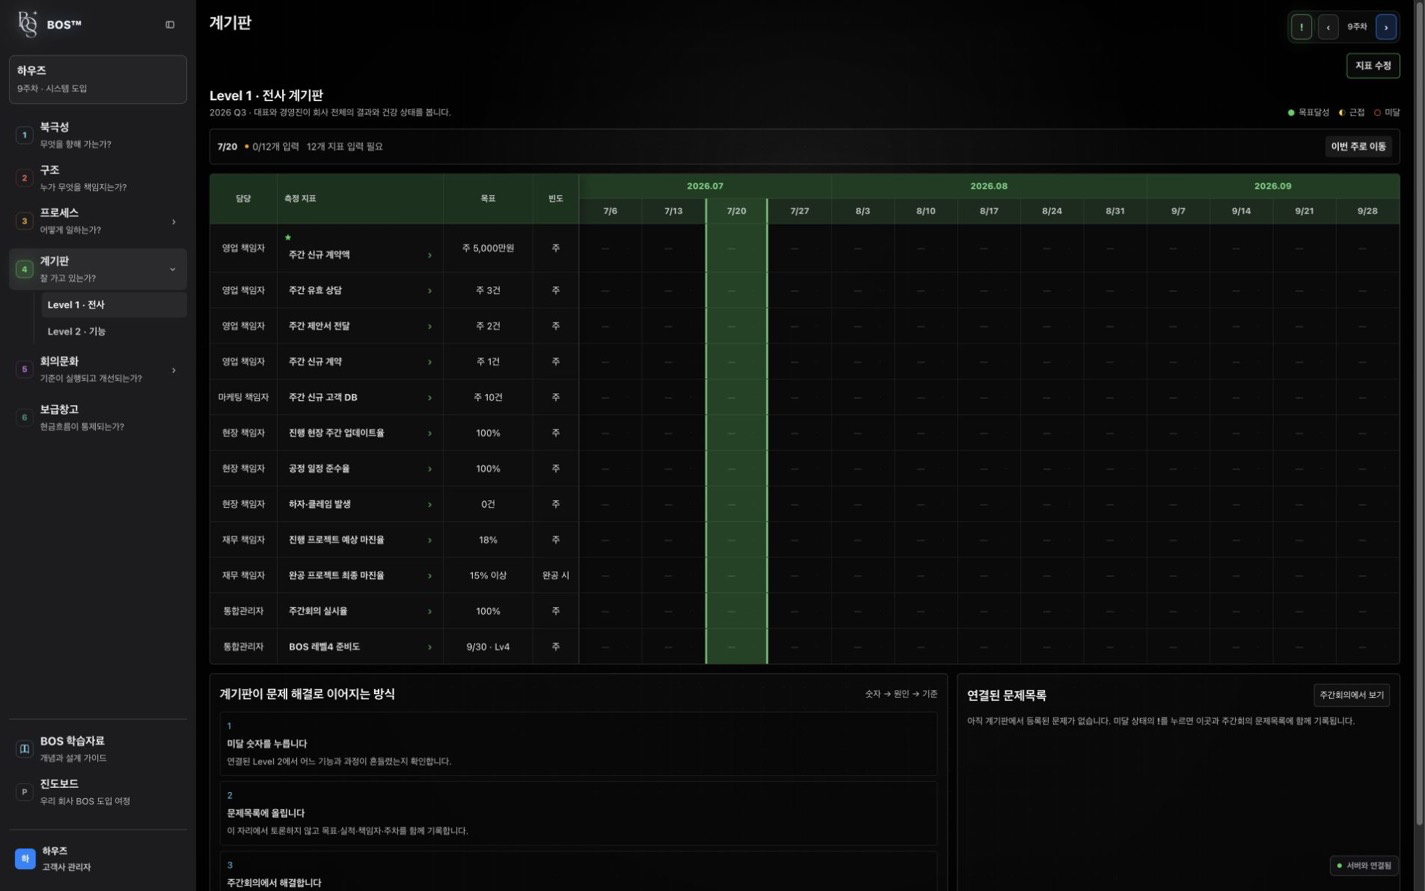This screenshot has width=1425, height=891.
Task: Expand 진행 프로젝트 예상 마진율 row chevron
Action: click(x=430, y=540)
